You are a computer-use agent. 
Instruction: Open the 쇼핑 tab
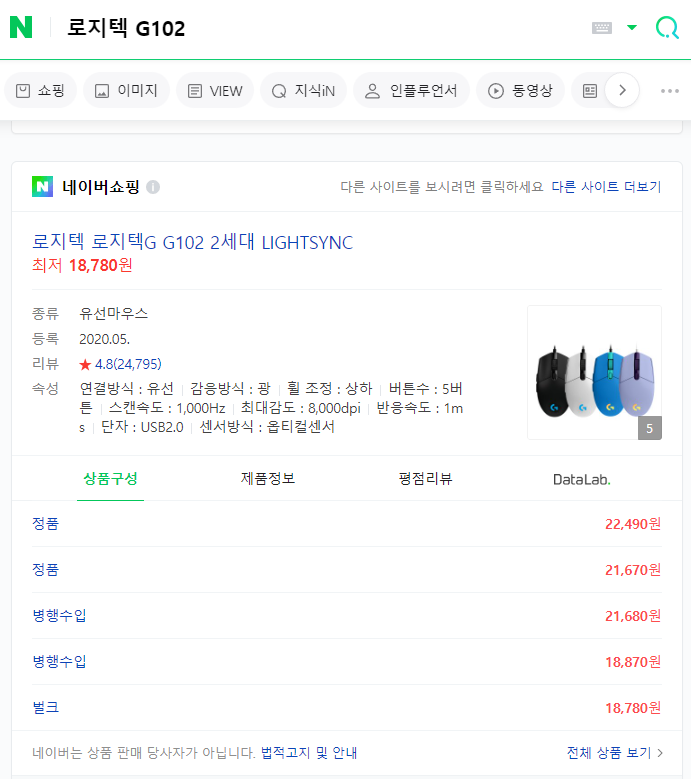point(41,90)
